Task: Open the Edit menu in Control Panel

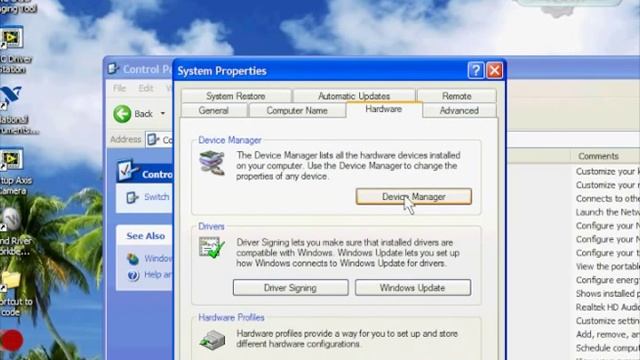Action: [x=146, y=88]
